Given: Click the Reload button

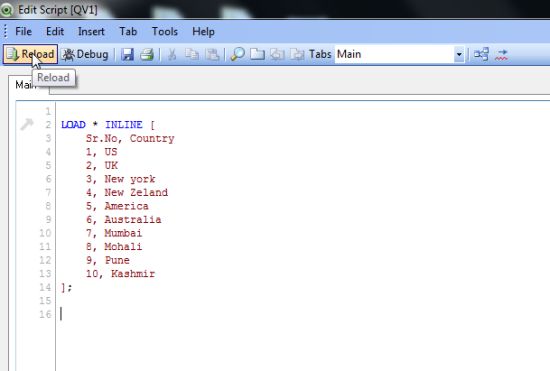Looking at the screenshot, I should (31, 54).
